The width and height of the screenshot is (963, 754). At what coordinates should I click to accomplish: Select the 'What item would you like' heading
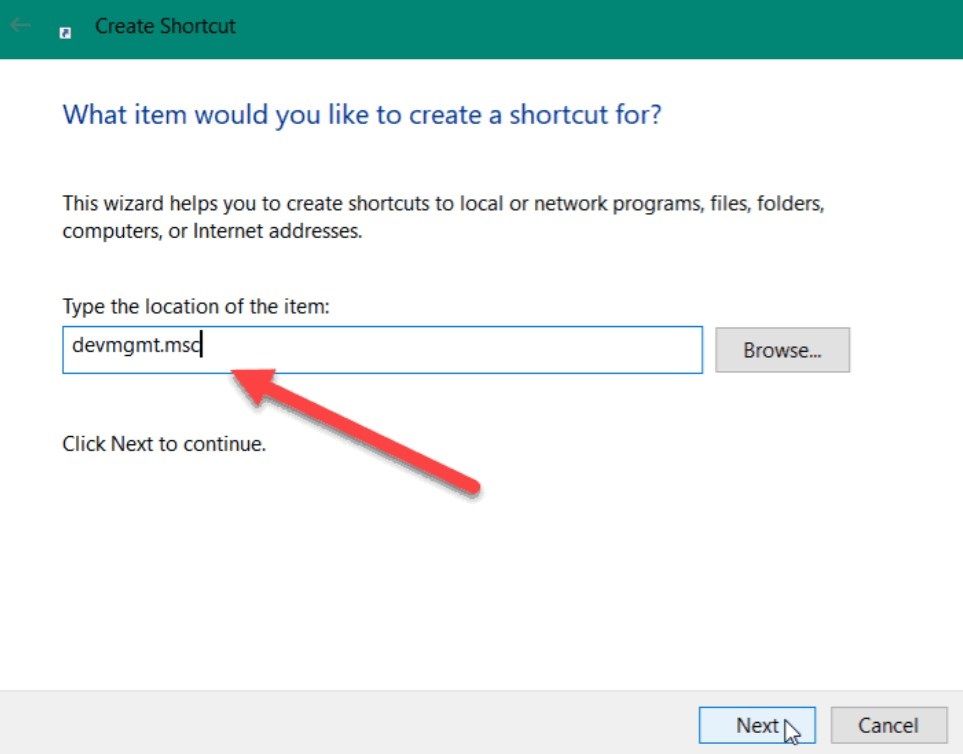tap(362, 115)
